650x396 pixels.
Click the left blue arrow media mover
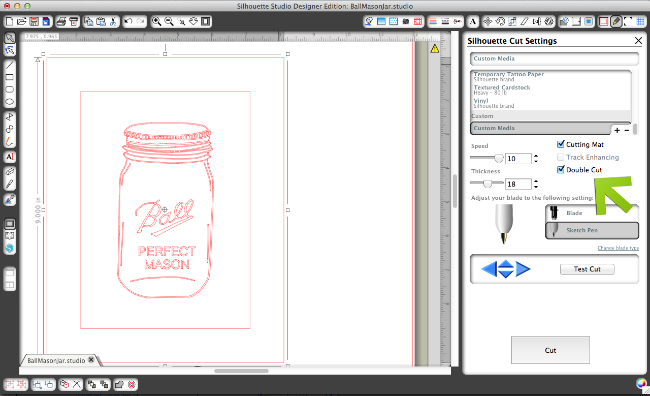pyautogui.click(x=488, y=269)
